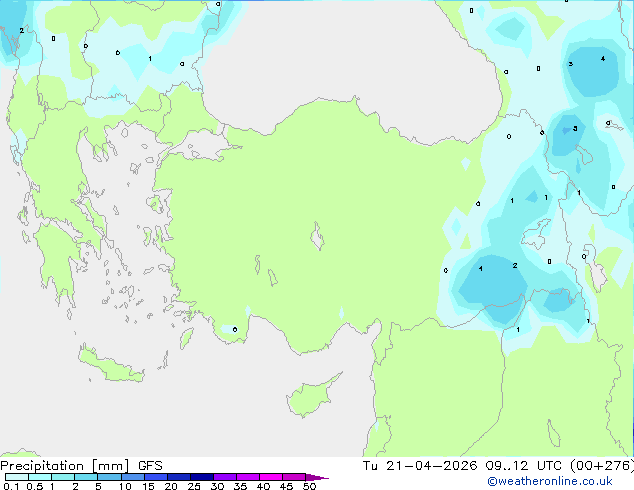Click the 30–35 mm purple legend swatch
The image size is (634, 490).
[x=225, y=477]
